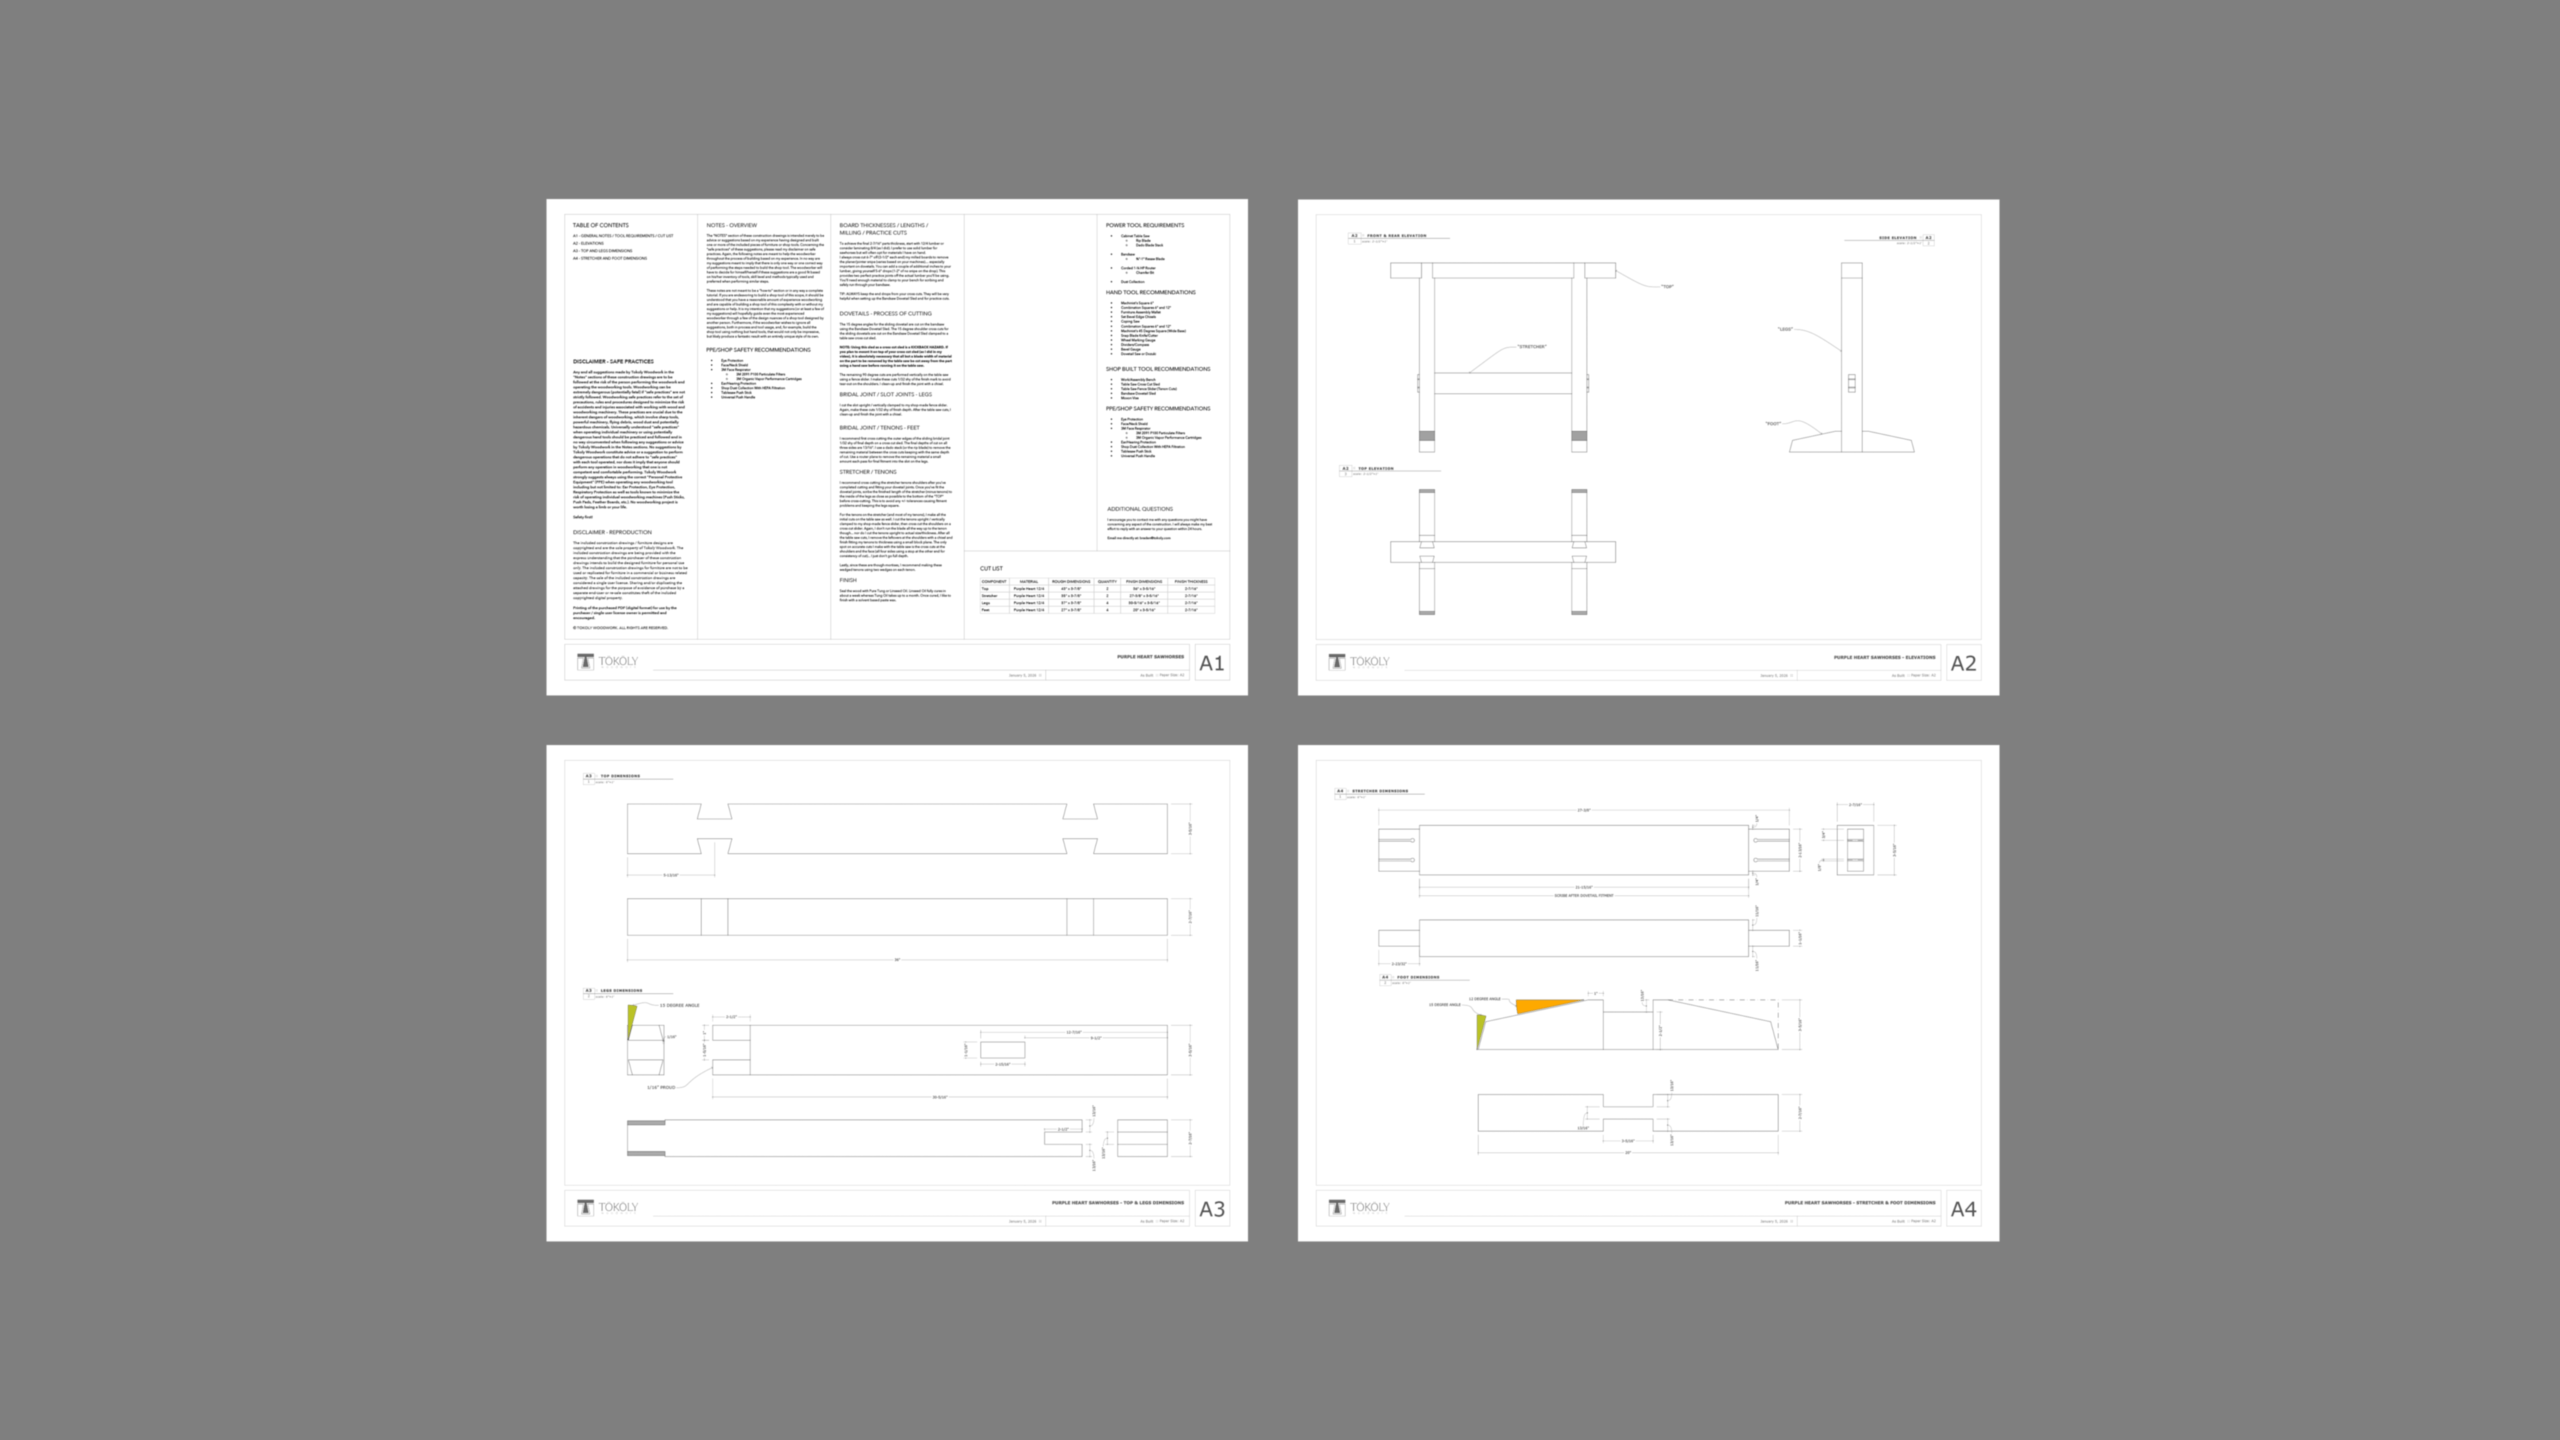Click the Foot Dimensions view label
The width and height of the screenshot is (2560, 1440).
[1417, 977]
